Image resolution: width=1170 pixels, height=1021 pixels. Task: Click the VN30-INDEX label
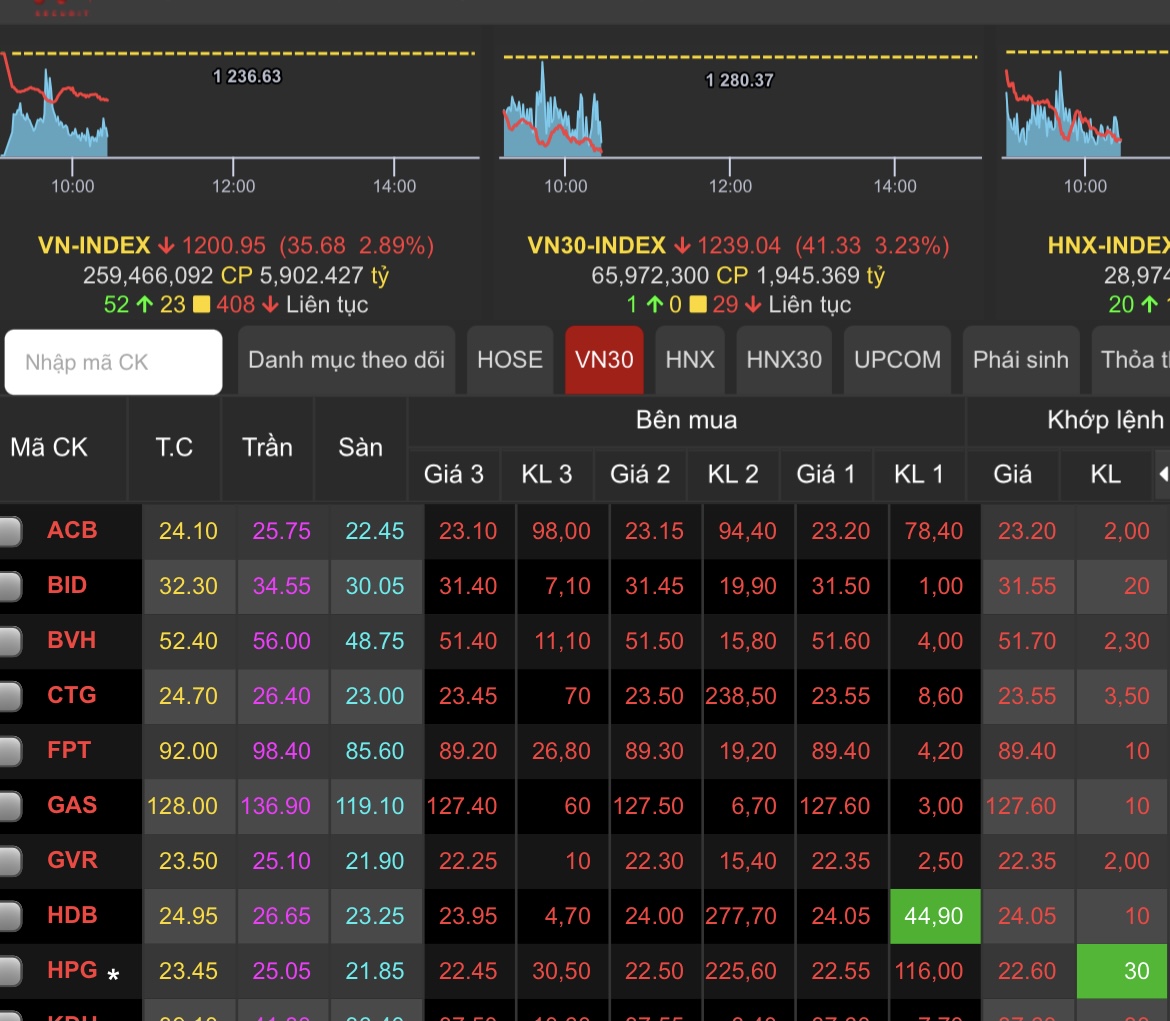click(x=596, y=246)
